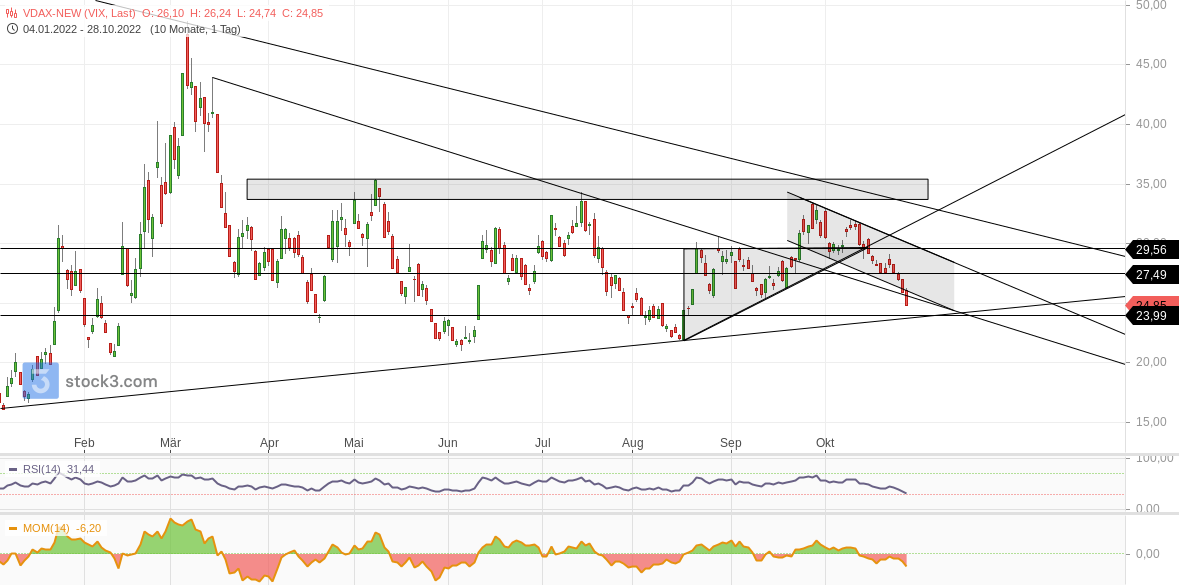This screenshot has width=1179, height=585.
Task: Click the clock icon before the date range
Action: 12,30
